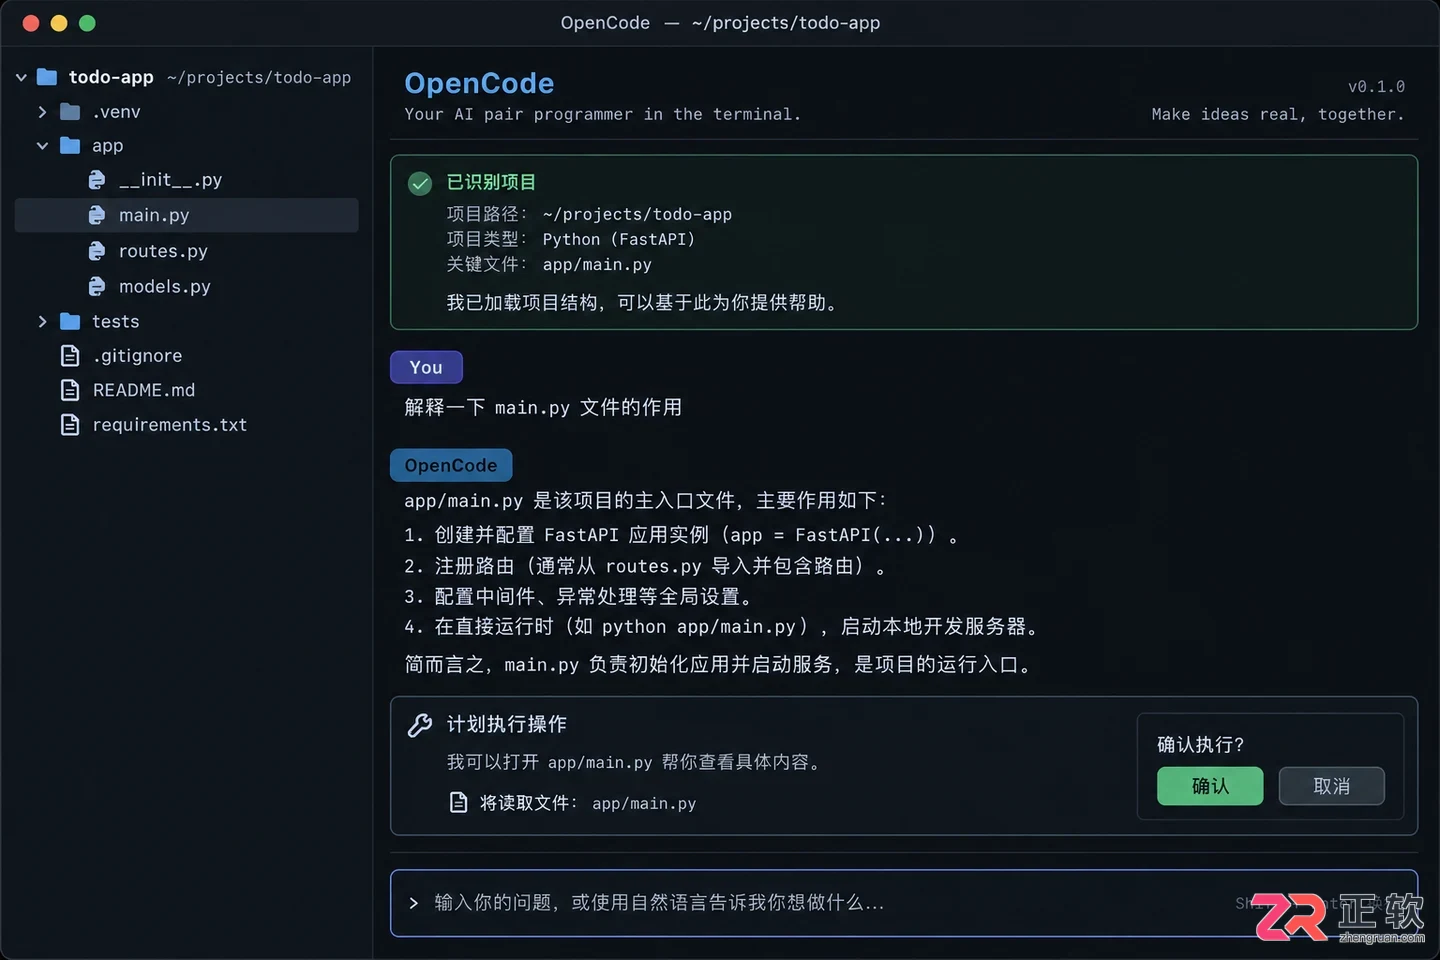Focus the question input field

click(x=904, y=903)
